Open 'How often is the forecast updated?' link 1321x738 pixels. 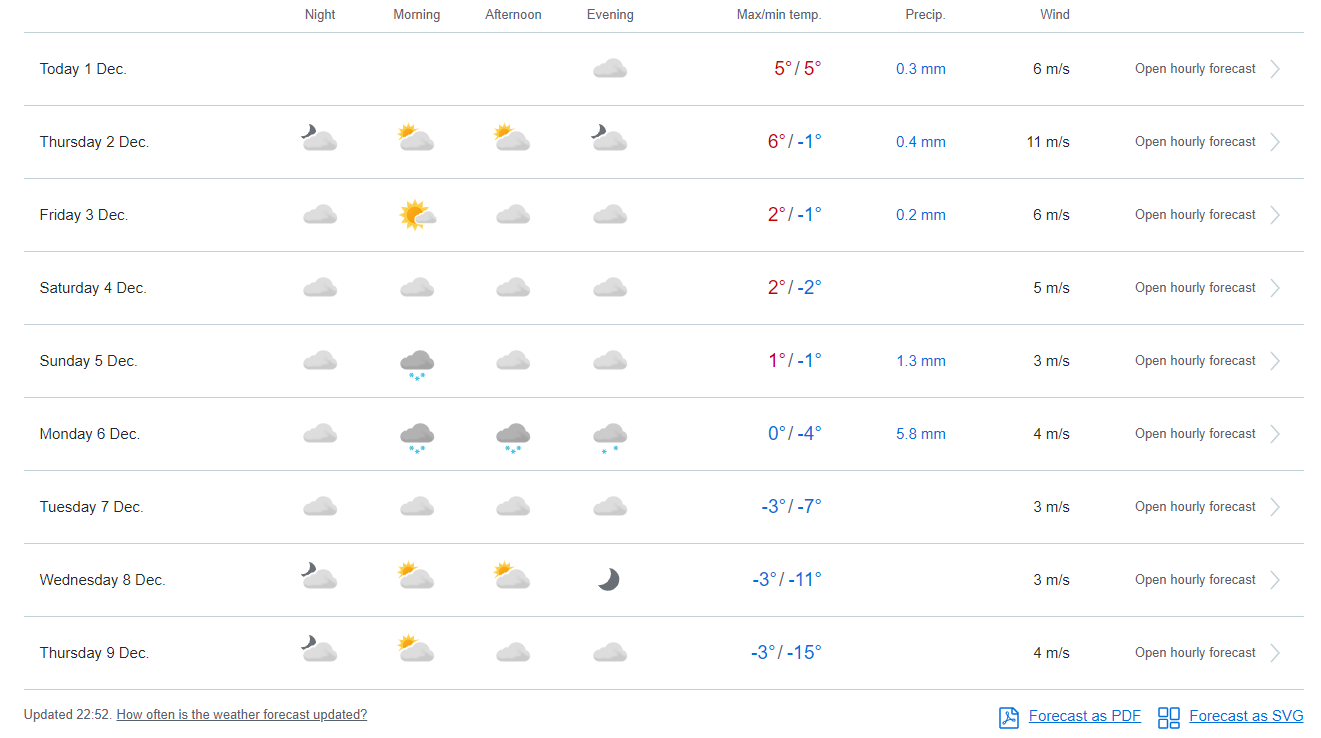pos(241,715)
